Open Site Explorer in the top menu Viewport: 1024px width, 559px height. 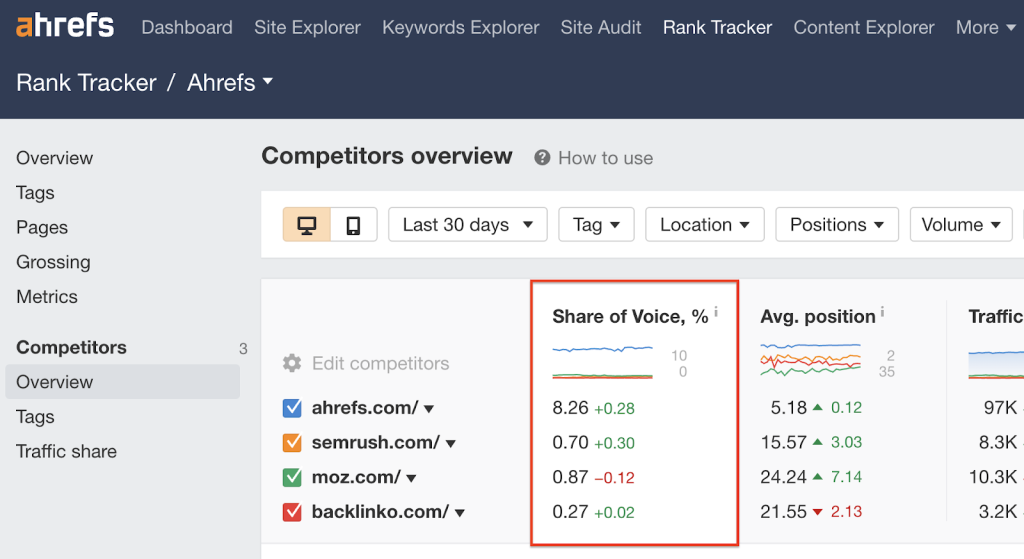click(307, 27)
